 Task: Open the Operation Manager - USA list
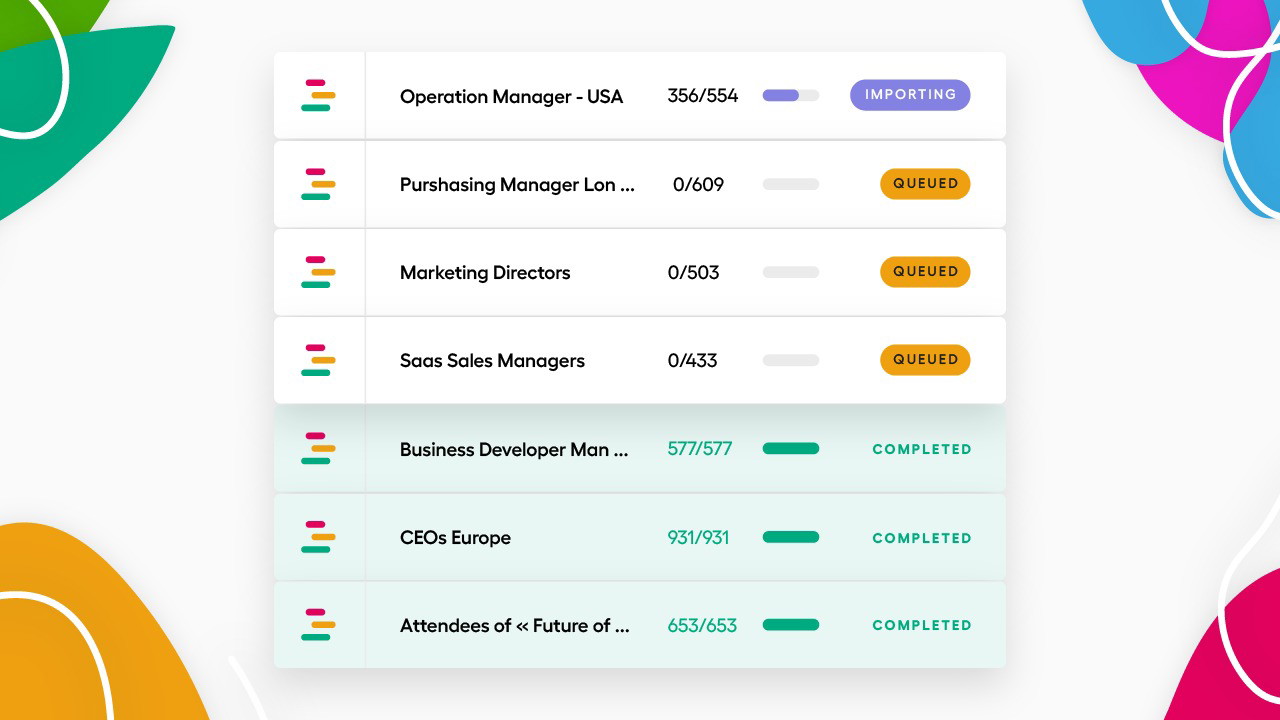511,97
